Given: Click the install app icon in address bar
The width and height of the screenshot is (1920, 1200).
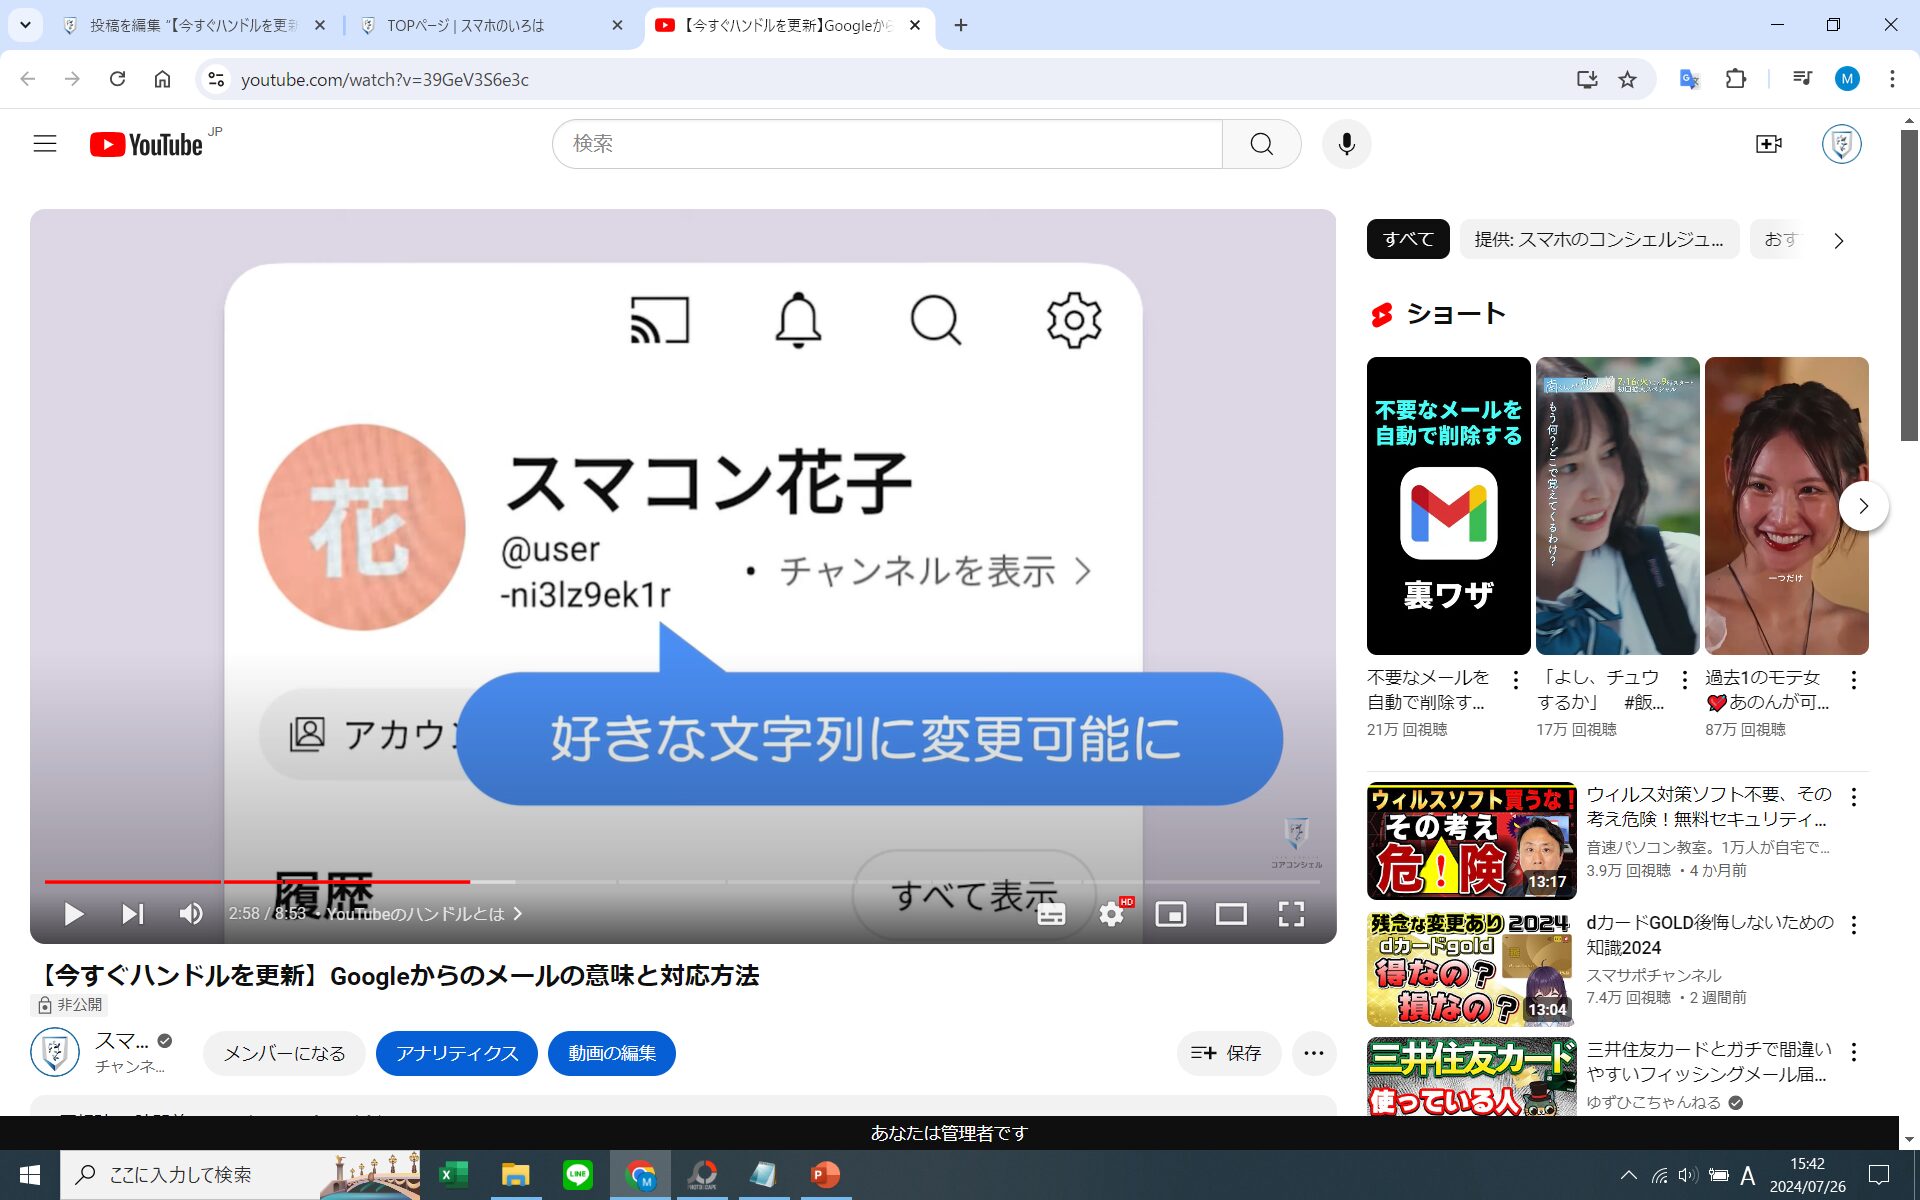Looking at the screenshot, I should pos(1587,79).
